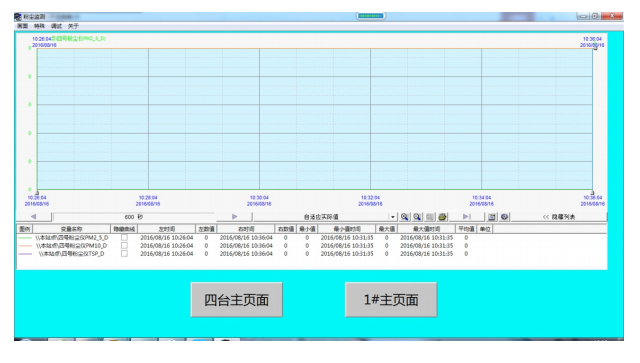640x363 pixels.
Task: Click the left arrow to scroll time backward
Action: [x=33, y=217]
